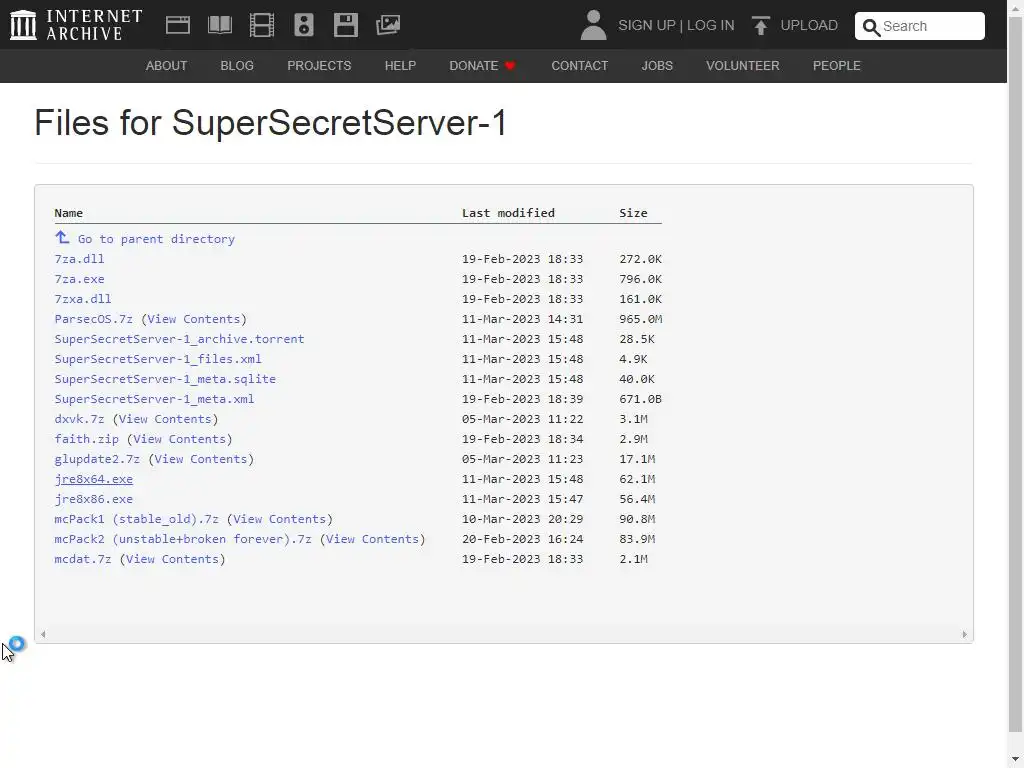Download ParsecOS.7z archive
The image size is (1024, 768).
pos(93,319)
